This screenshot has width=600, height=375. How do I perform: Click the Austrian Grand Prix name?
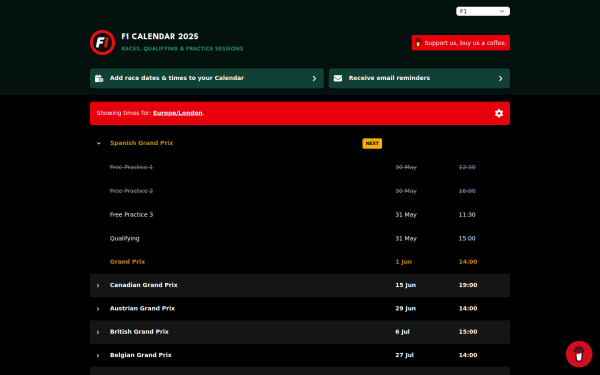point(142,308)
